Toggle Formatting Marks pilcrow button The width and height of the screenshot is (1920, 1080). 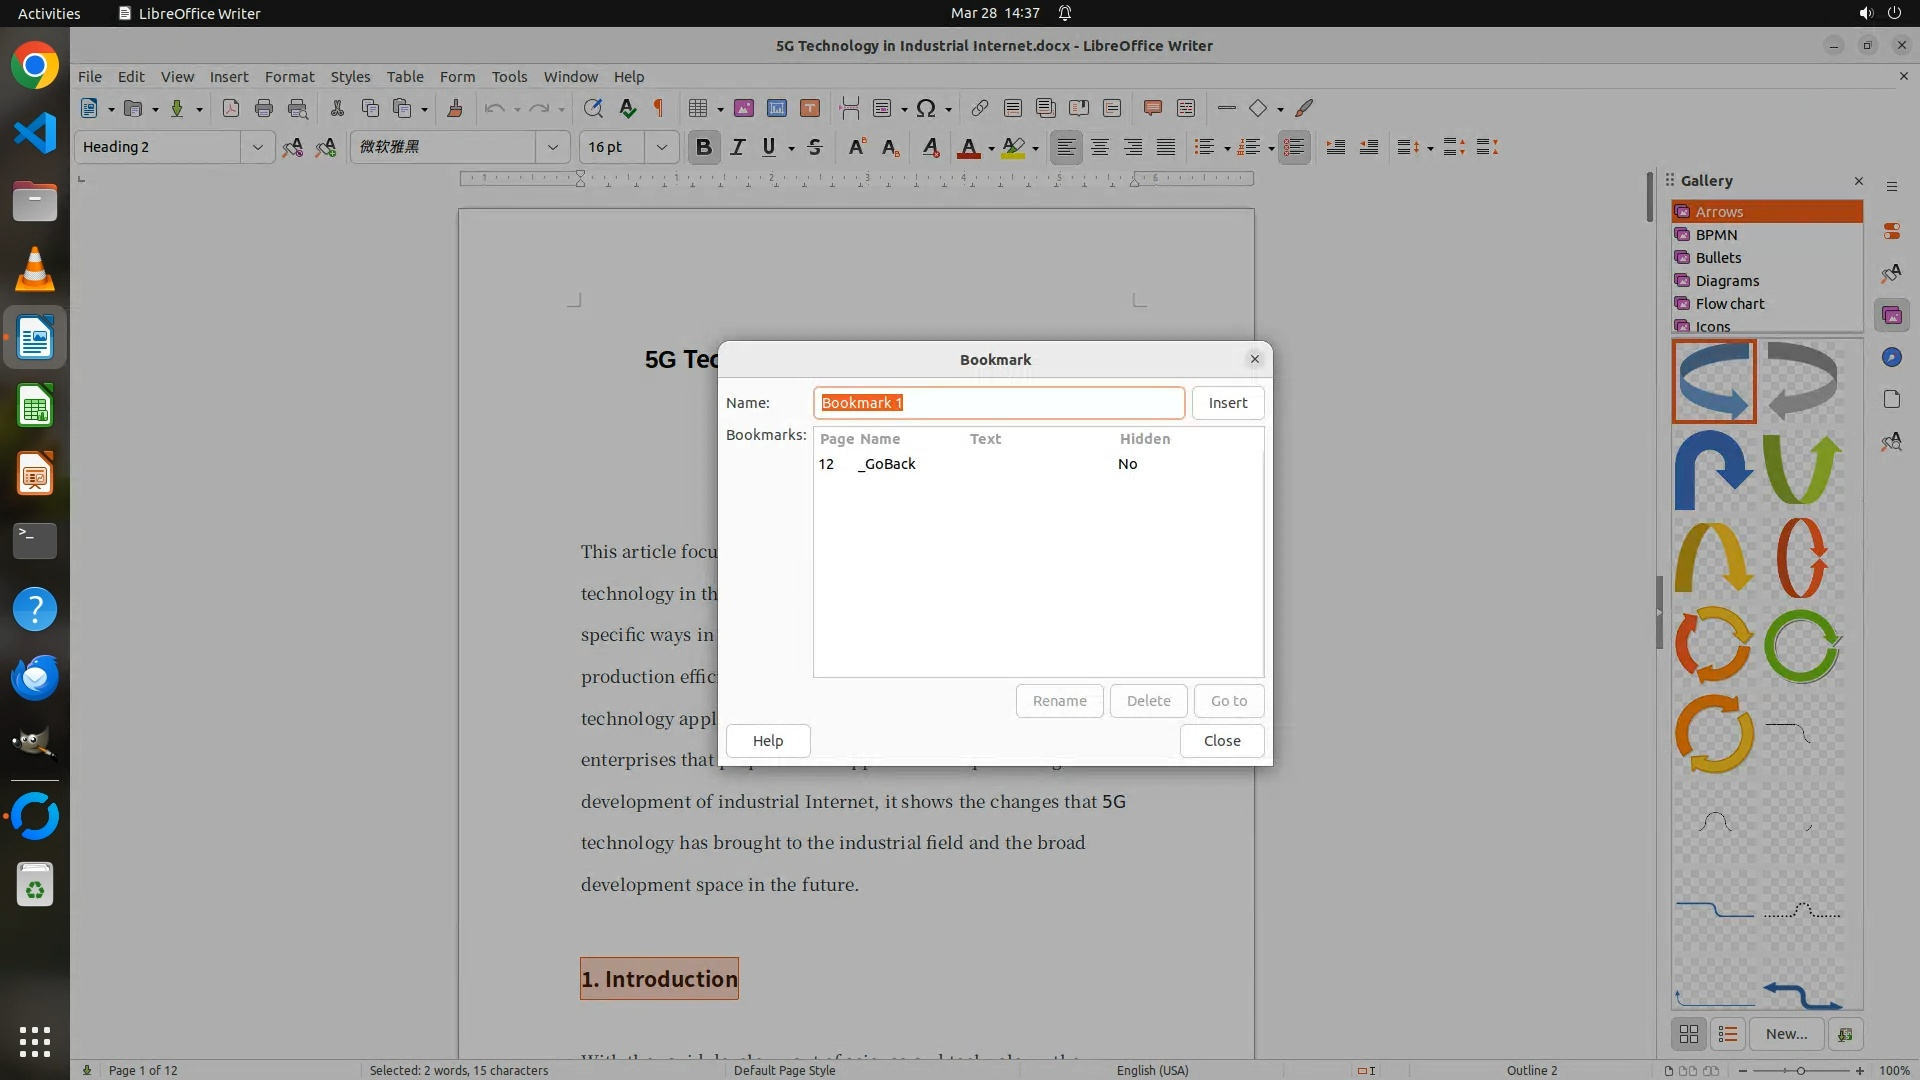(x=659, y=108)
